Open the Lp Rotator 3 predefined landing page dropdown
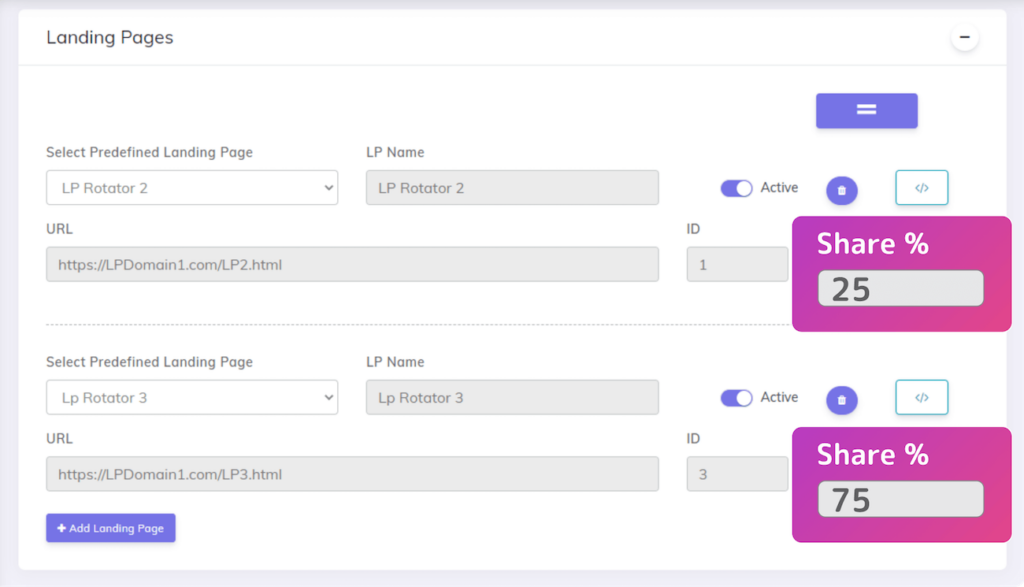 (192, 397)
